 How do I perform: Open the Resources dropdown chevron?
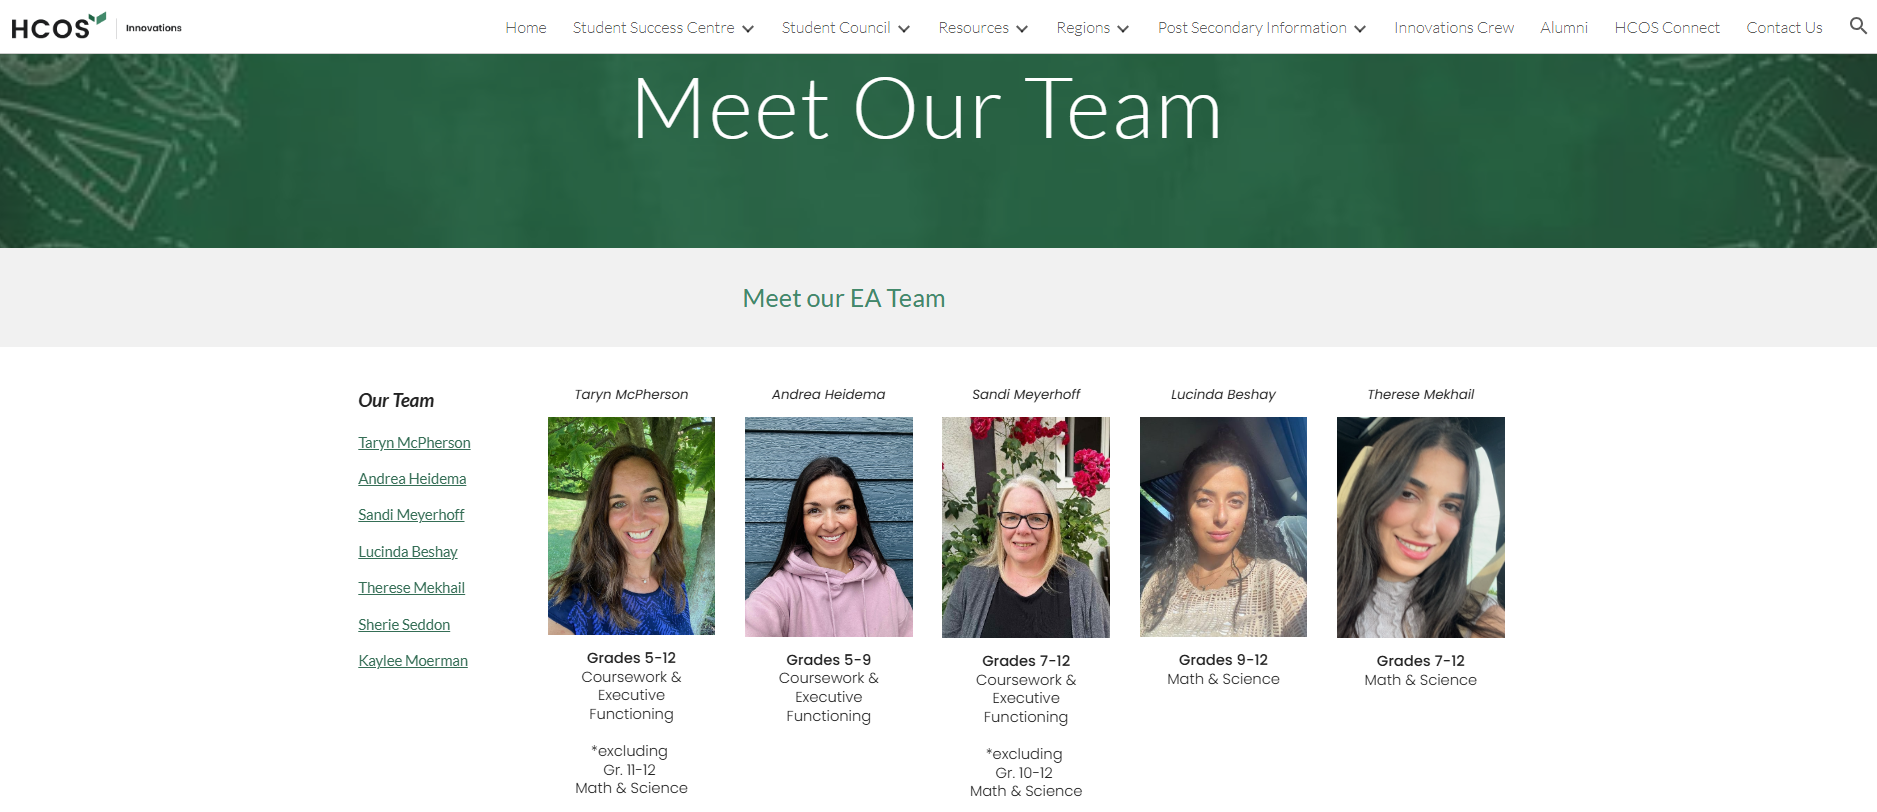click(x=1022, y=29)
